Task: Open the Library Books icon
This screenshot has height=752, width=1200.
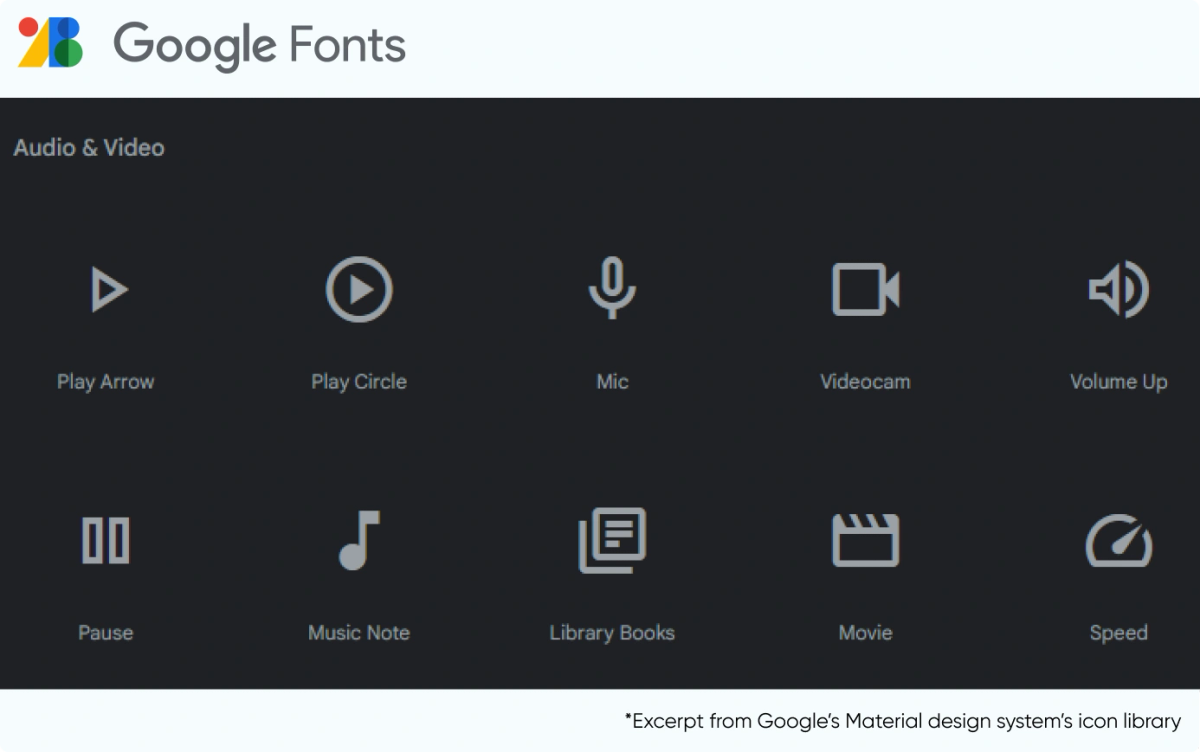Action: point(612,540)
